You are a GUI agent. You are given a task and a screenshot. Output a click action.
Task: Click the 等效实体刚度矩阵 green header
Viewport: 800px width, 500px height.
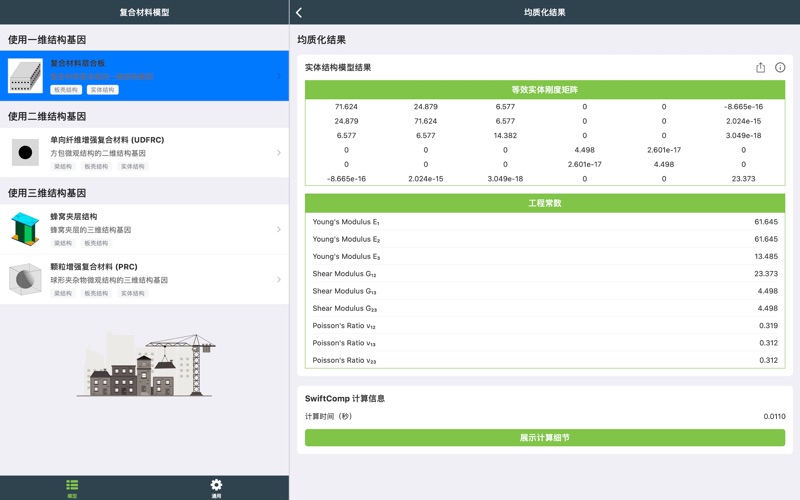(545, 90)
